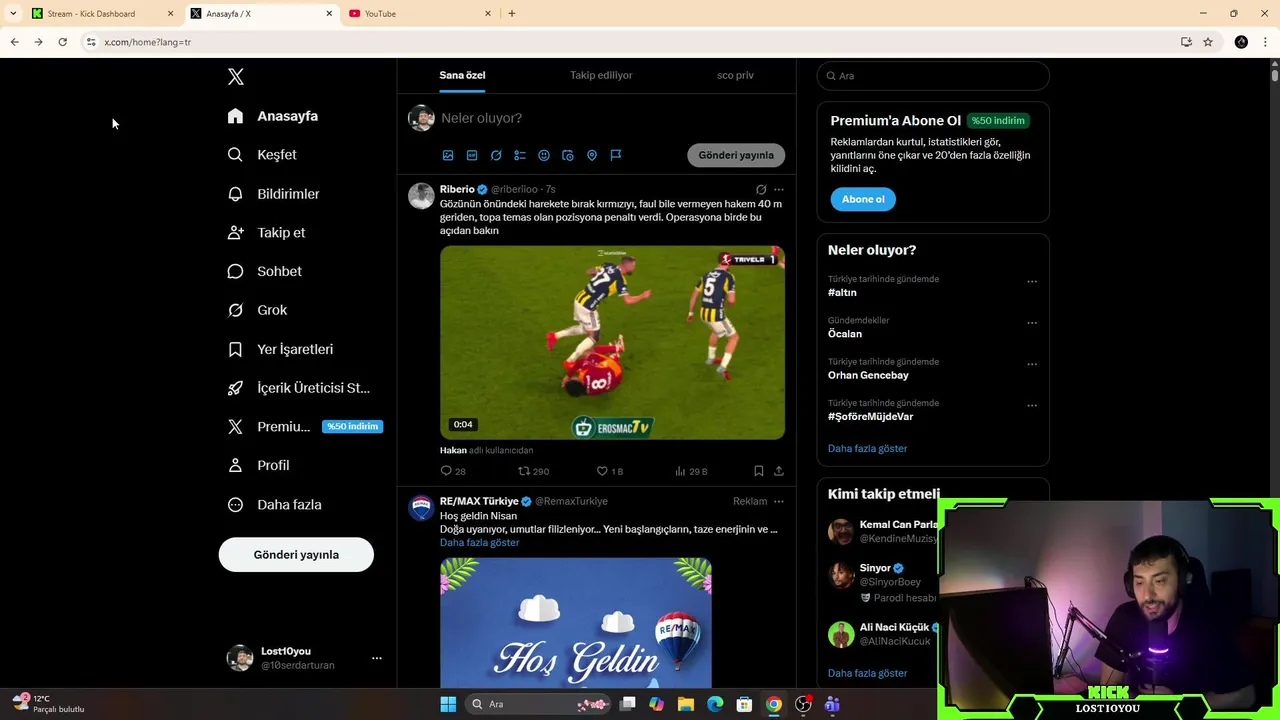Add GIF icon in composer
The height and width of the screenshot is (720, 1280).
pos(472,155)
